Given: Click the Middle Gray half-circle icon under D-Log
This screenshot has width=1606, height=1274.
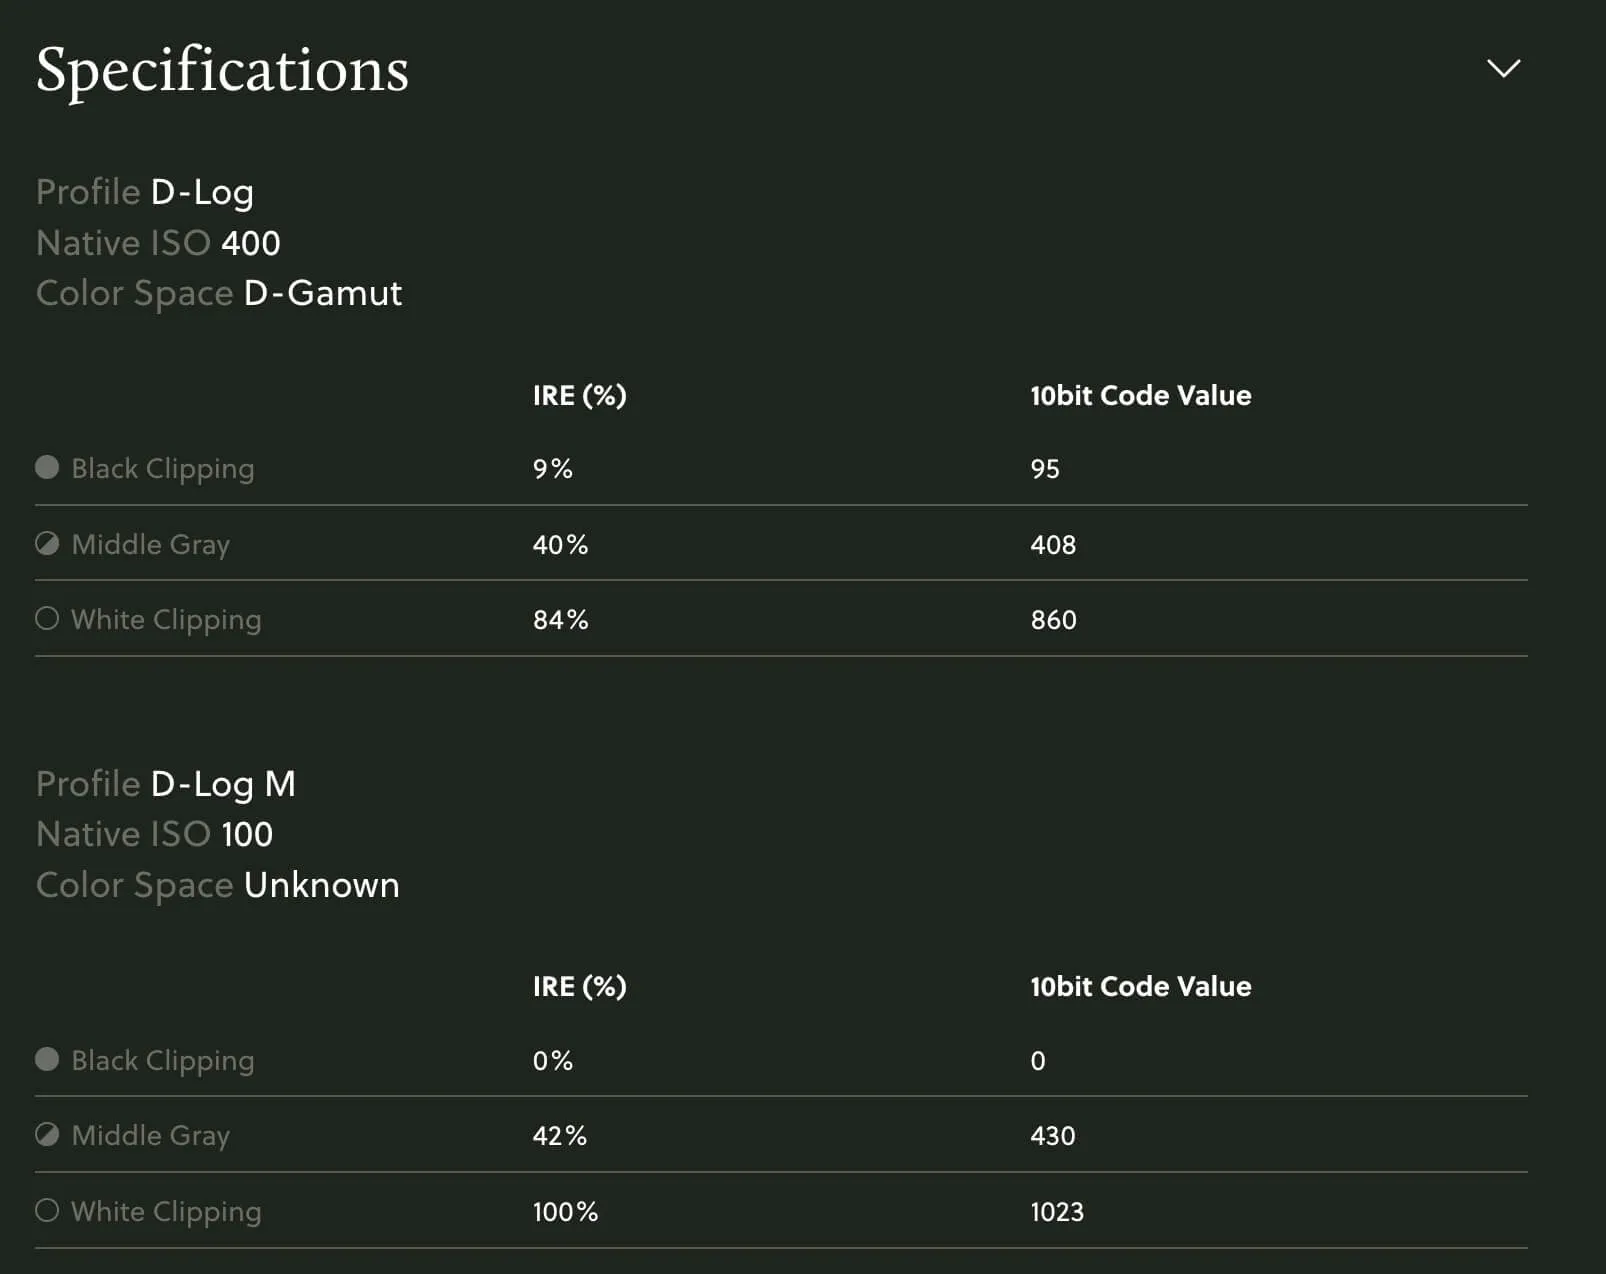Looking at the screenshot, I should 47,543.
